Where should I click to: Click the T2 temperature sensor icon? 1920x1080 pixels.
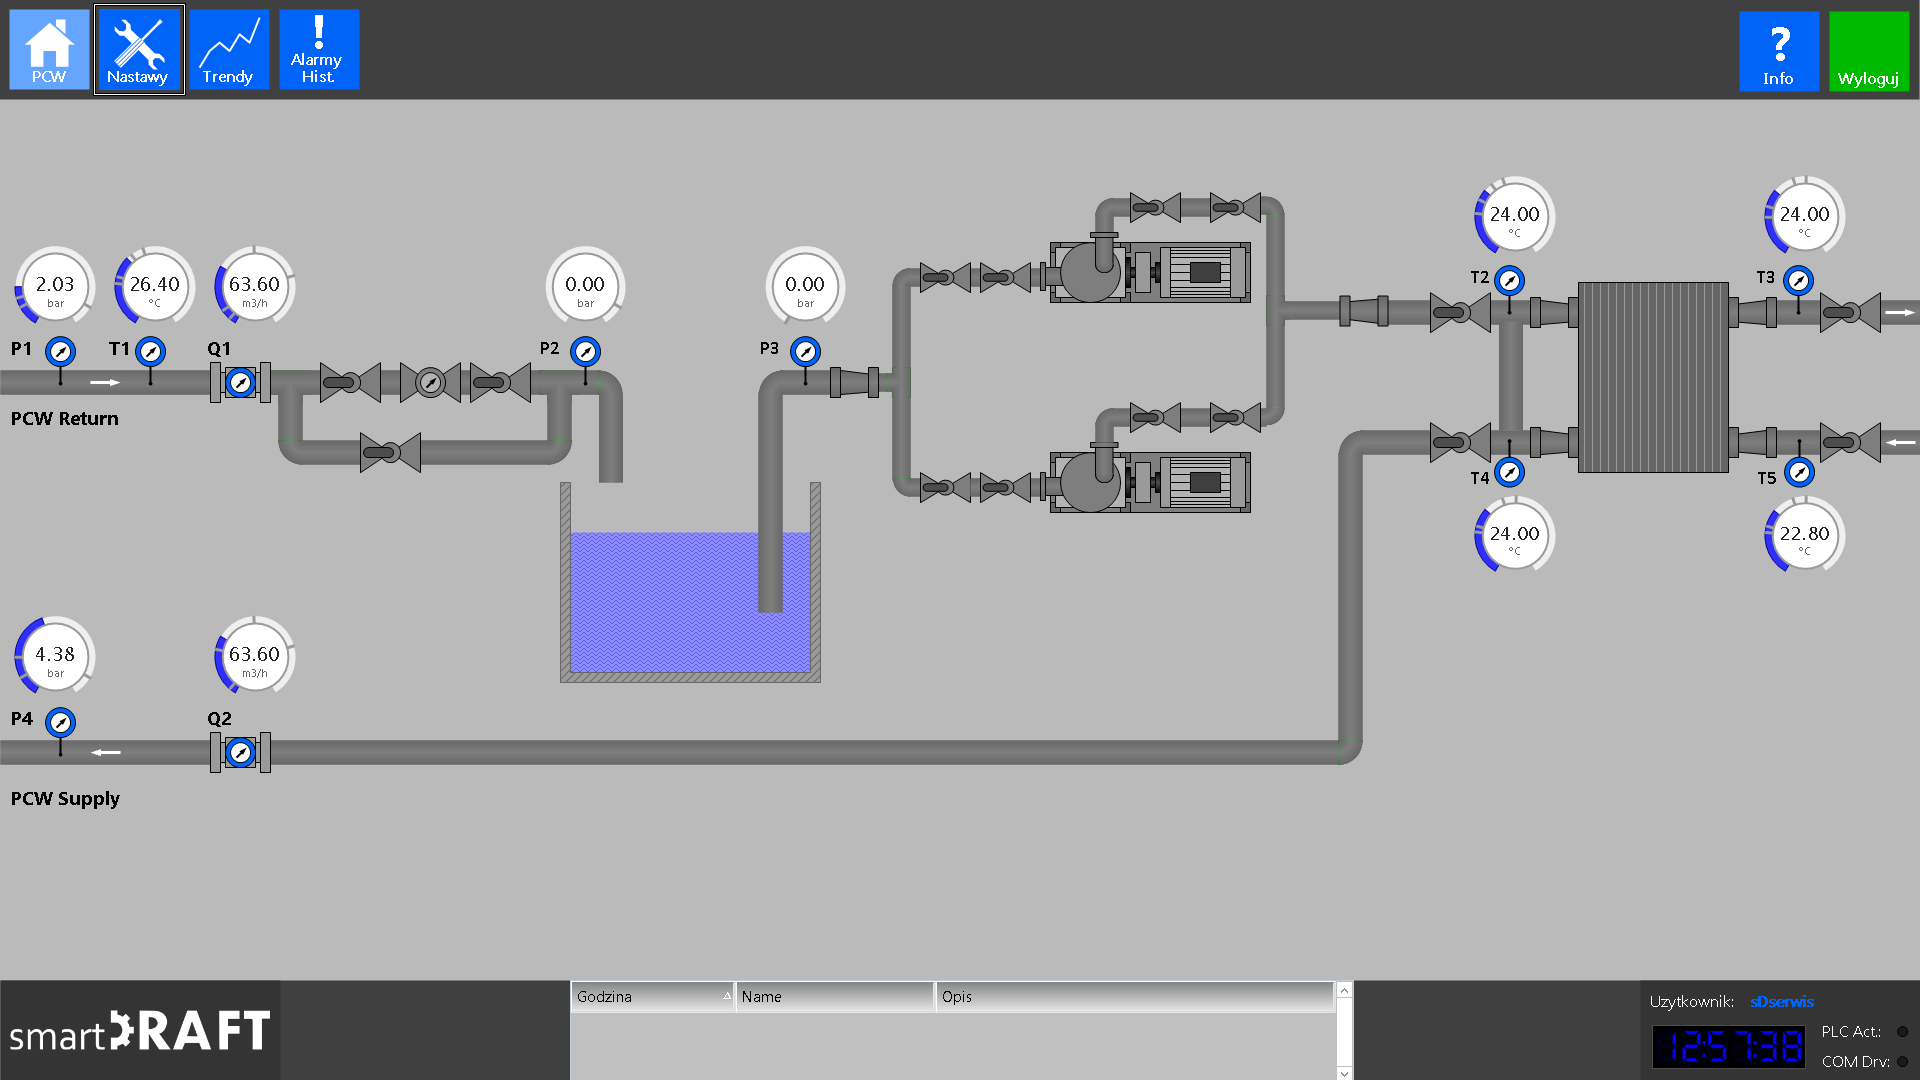tap(1509, 281)
